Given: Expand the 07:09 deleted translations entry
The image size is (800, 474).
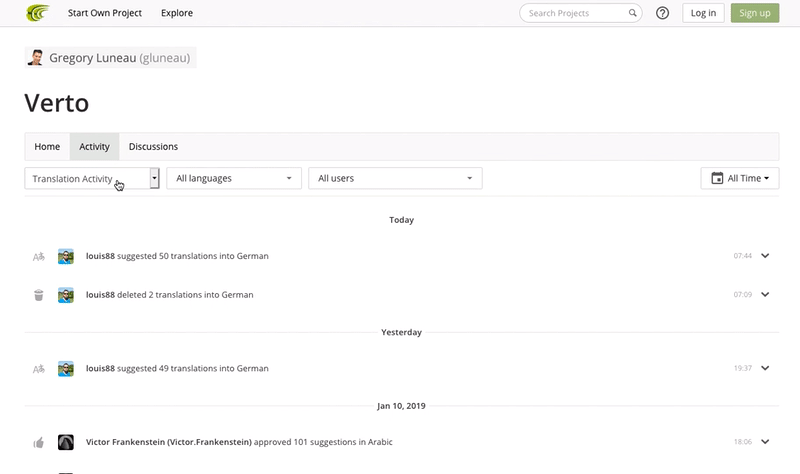Looking at the screenshot, I should (x=765, y=294).
